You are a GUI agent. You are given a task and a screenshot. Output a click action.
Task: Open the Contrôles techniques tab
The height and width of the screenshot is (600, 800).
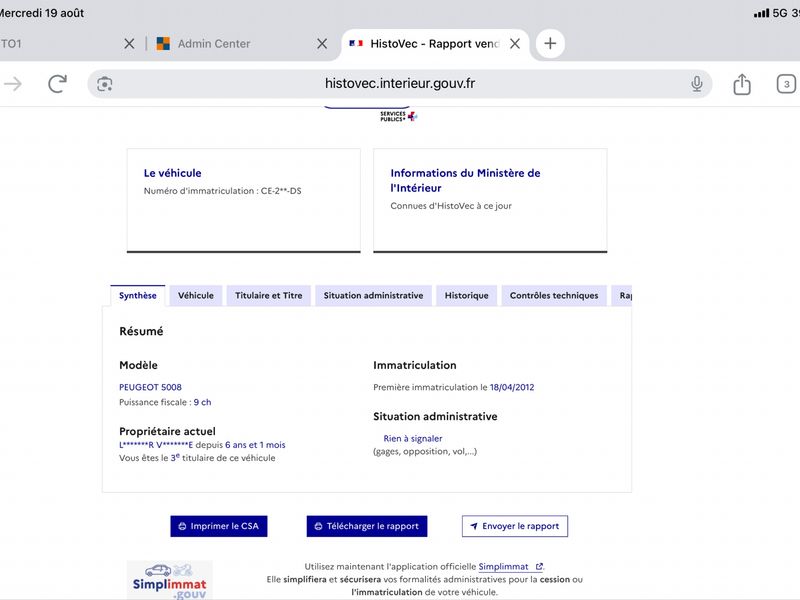pos(554,295)
